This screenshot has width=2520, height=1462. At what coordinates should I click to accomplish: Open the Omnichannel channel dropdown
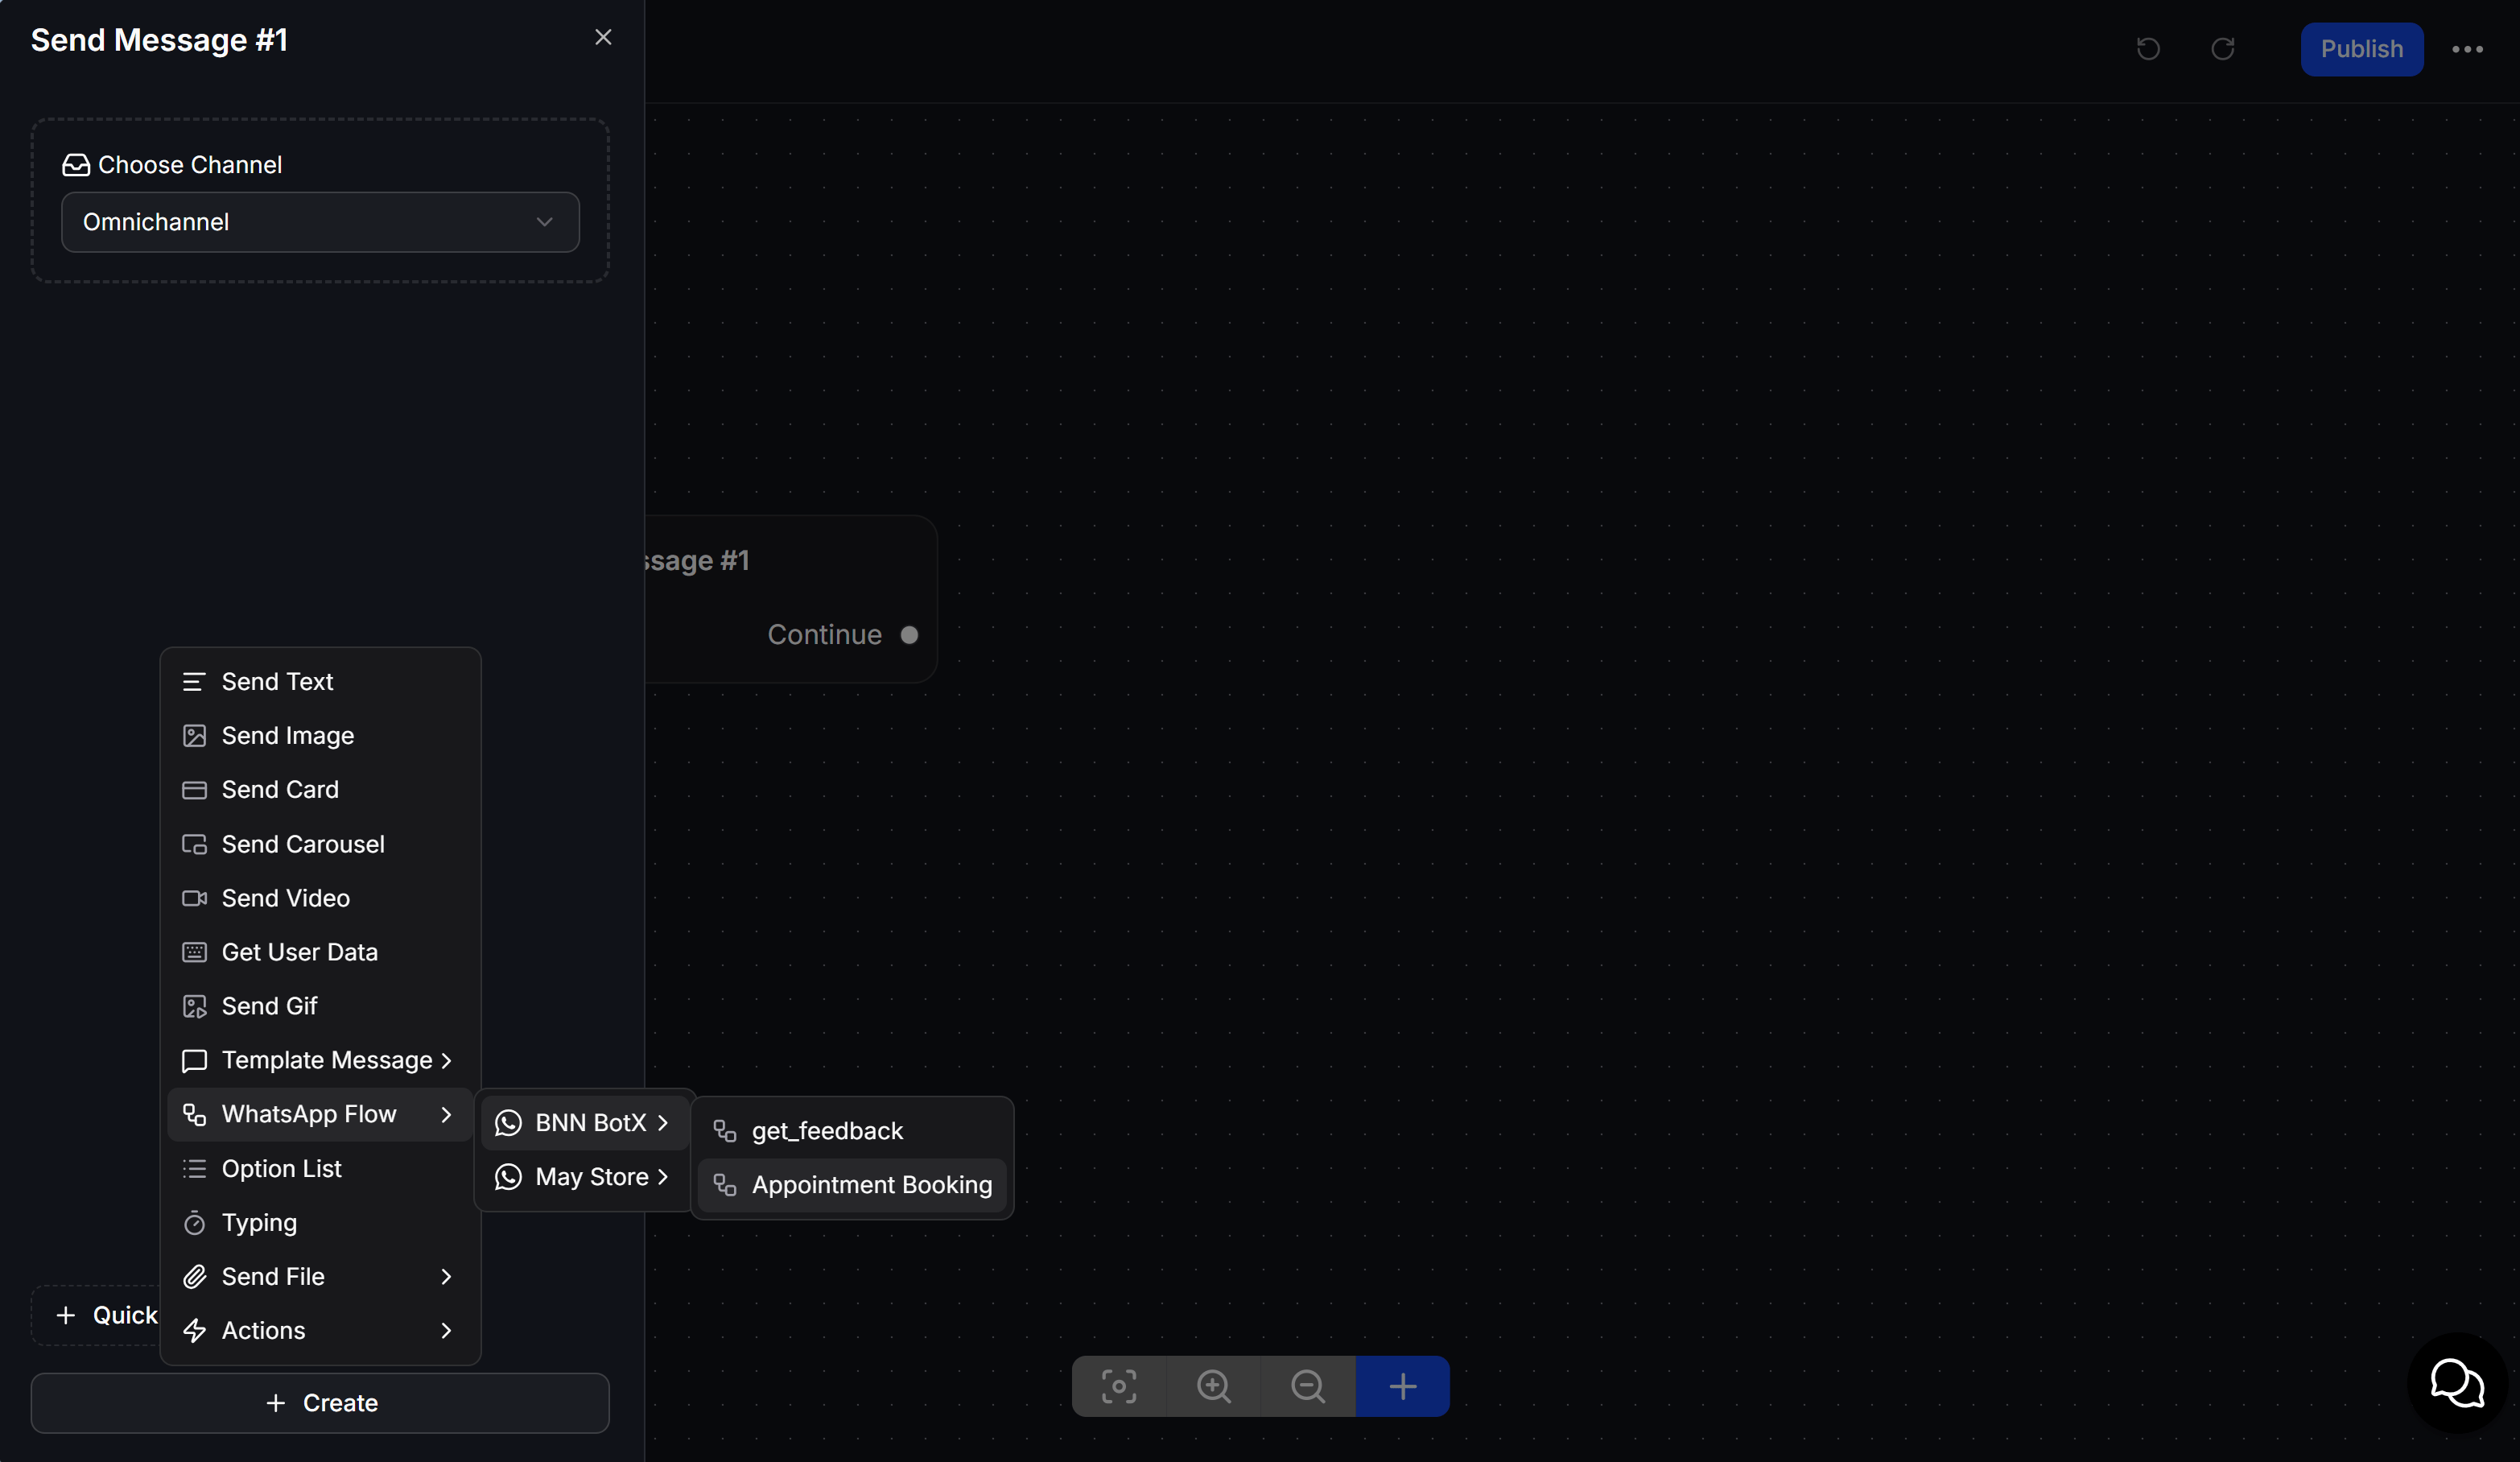point(320,222)
